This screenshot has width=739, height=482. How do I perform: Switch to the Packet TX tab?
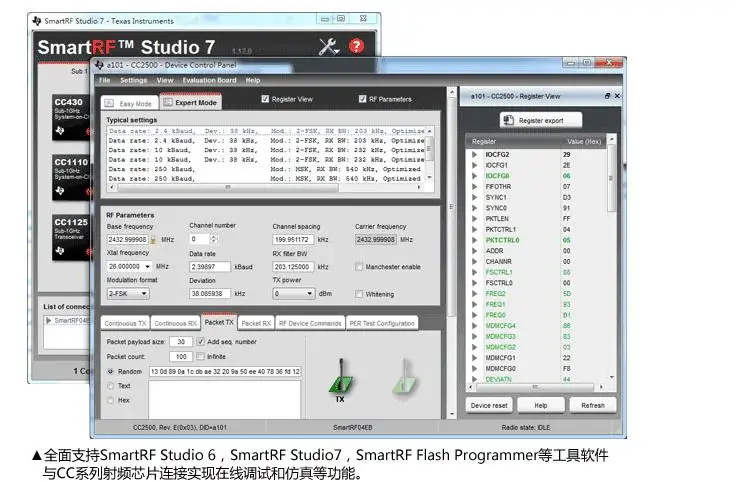pos(219,322)
